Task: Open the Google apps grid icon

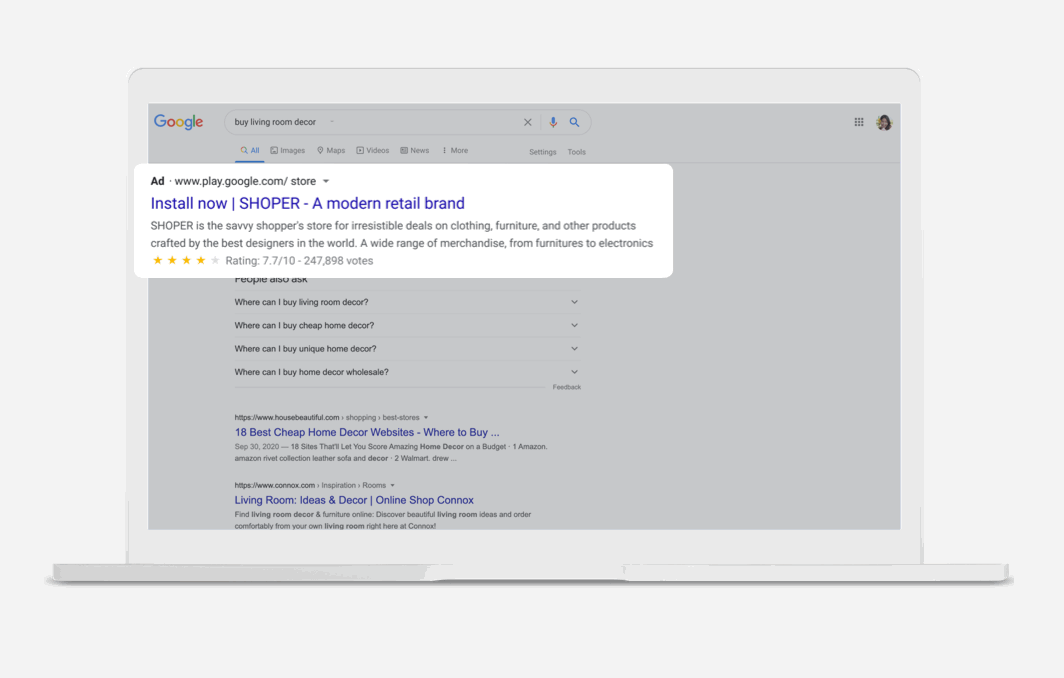Action: 858,122
